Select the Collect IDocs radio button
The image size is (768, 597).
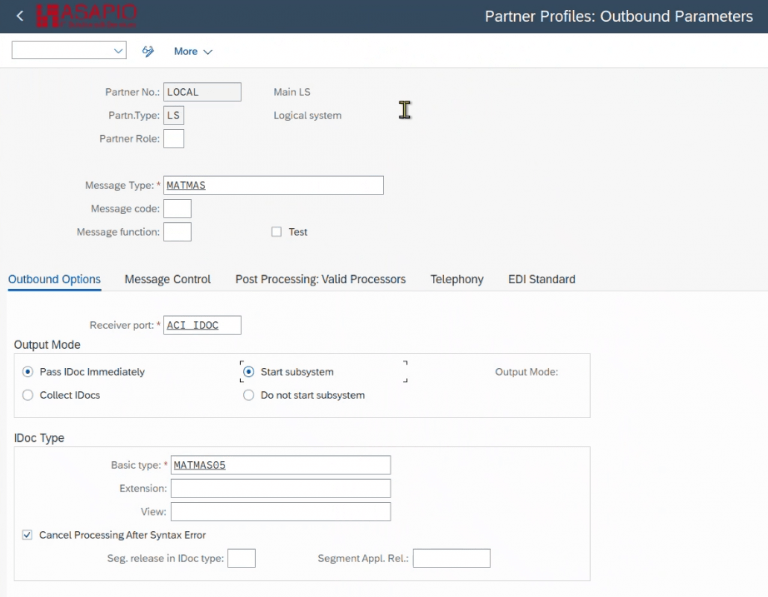click(x=28, y=395)
